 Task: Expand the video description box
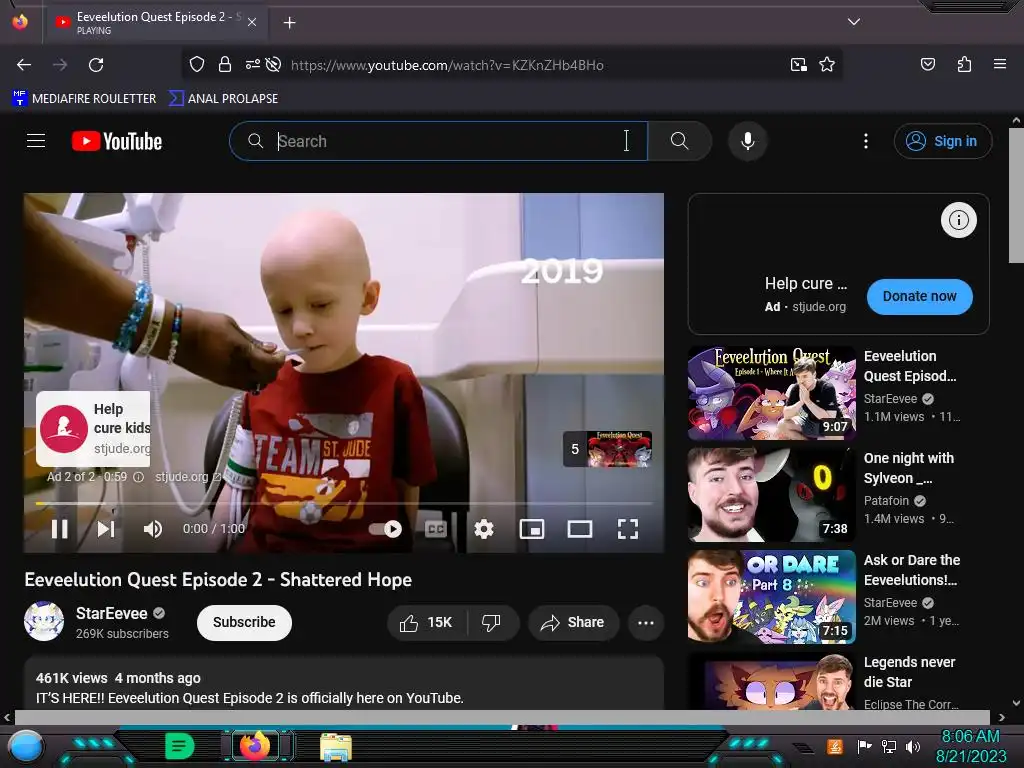pyautogui.click(x=344, y=683)
